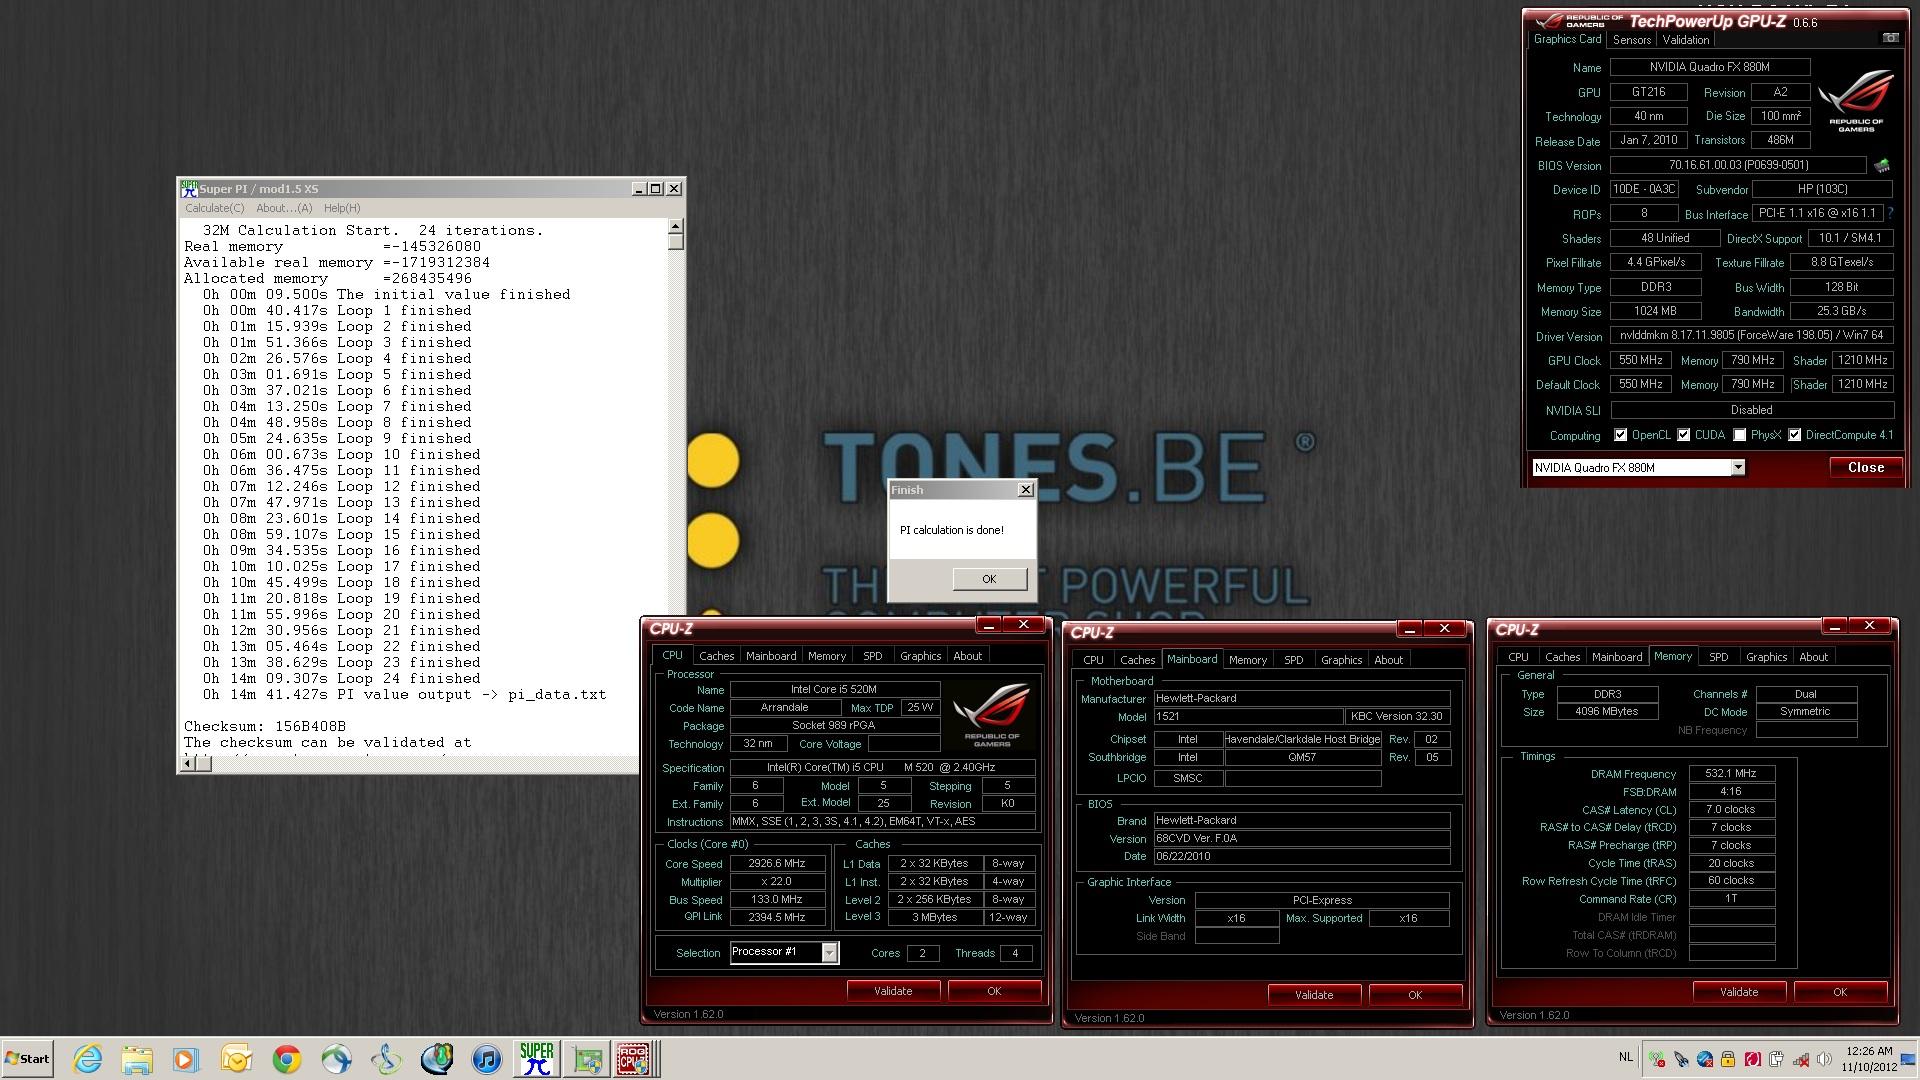Click the DRAM Frequency value 532.1 MHz
The width and height of the screenshot is (1920, 1080).
1731,773
